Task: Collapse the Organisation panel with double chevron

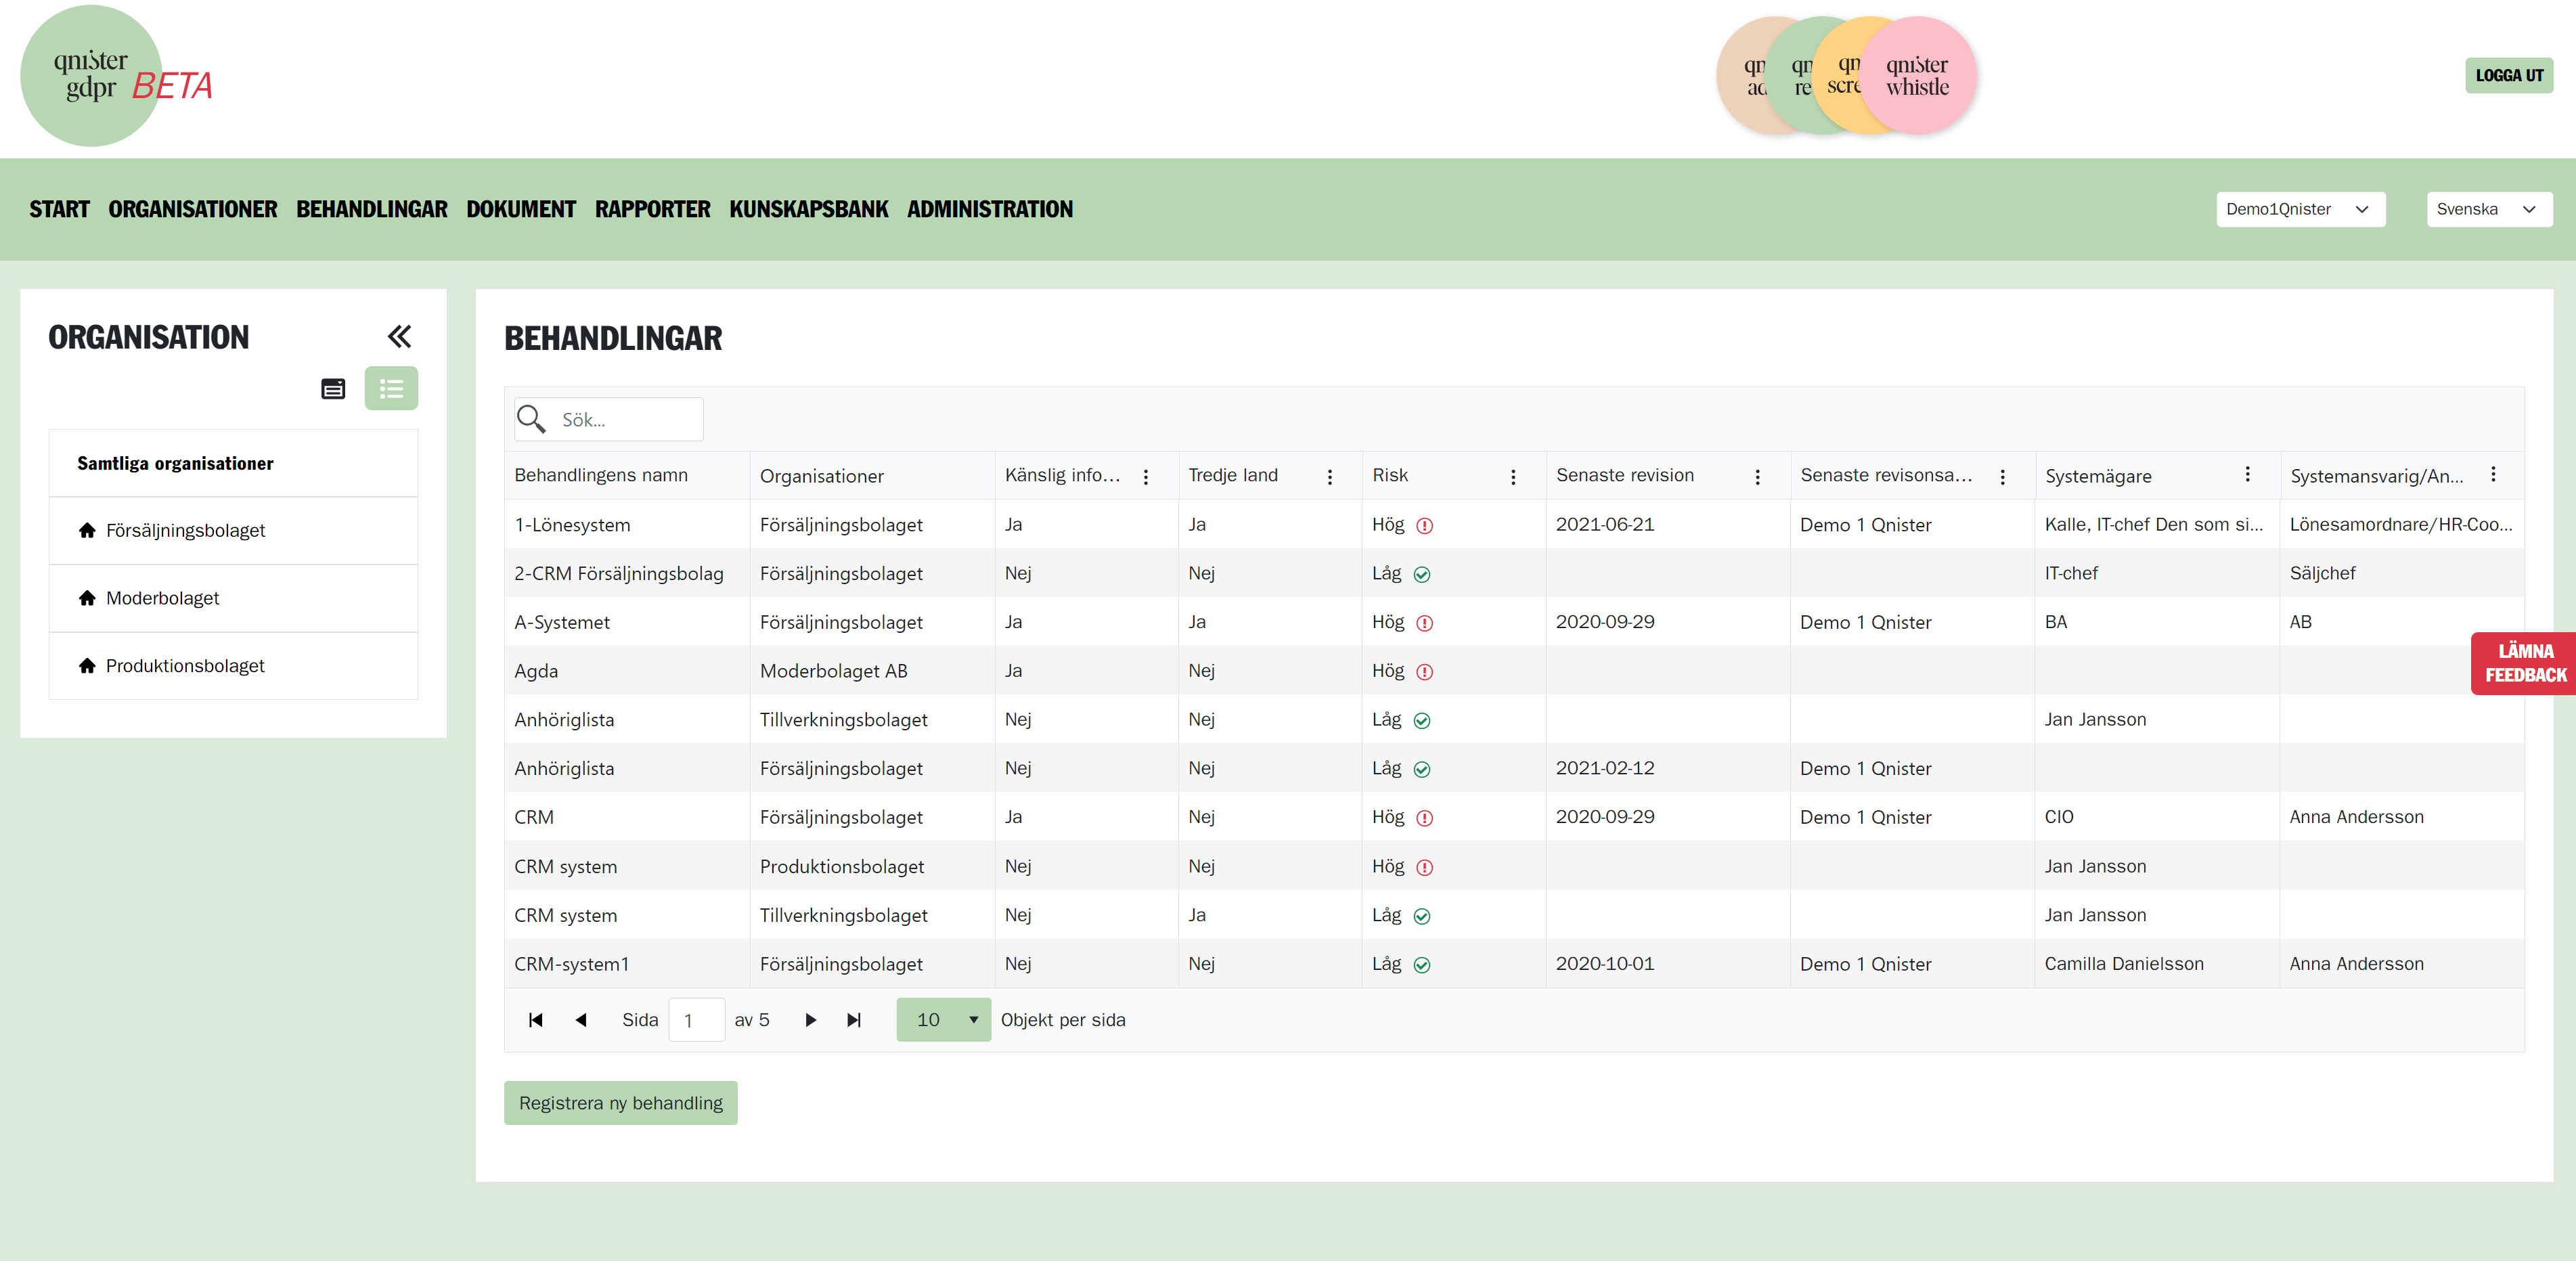Action: (399, 336)
